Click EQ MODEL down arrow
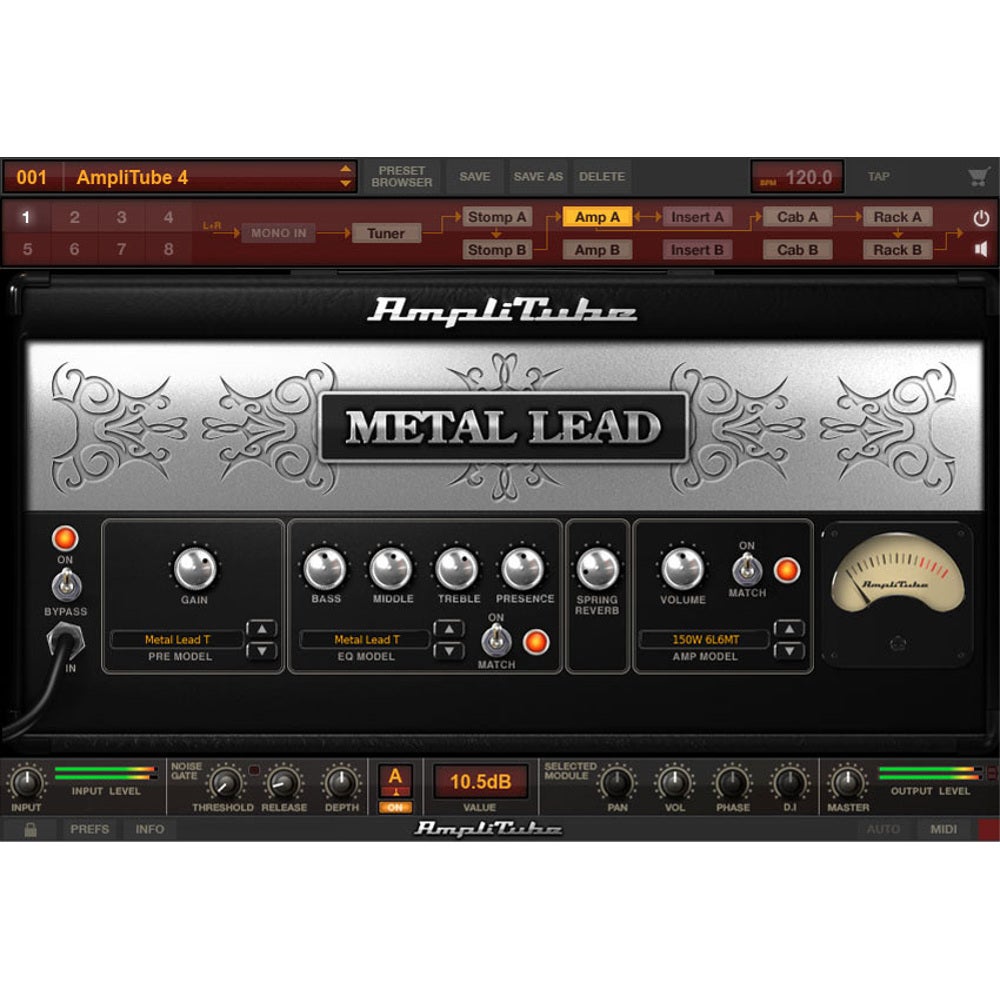Viewport: 1000px width, 1000px height. pos(449,651)
